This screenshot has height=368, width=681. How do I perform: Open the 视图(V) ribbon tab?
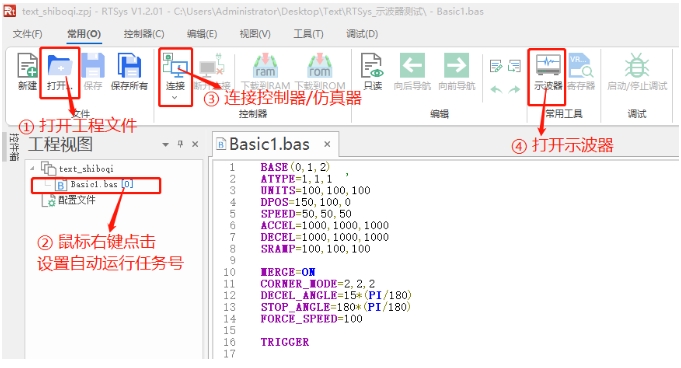255,33
